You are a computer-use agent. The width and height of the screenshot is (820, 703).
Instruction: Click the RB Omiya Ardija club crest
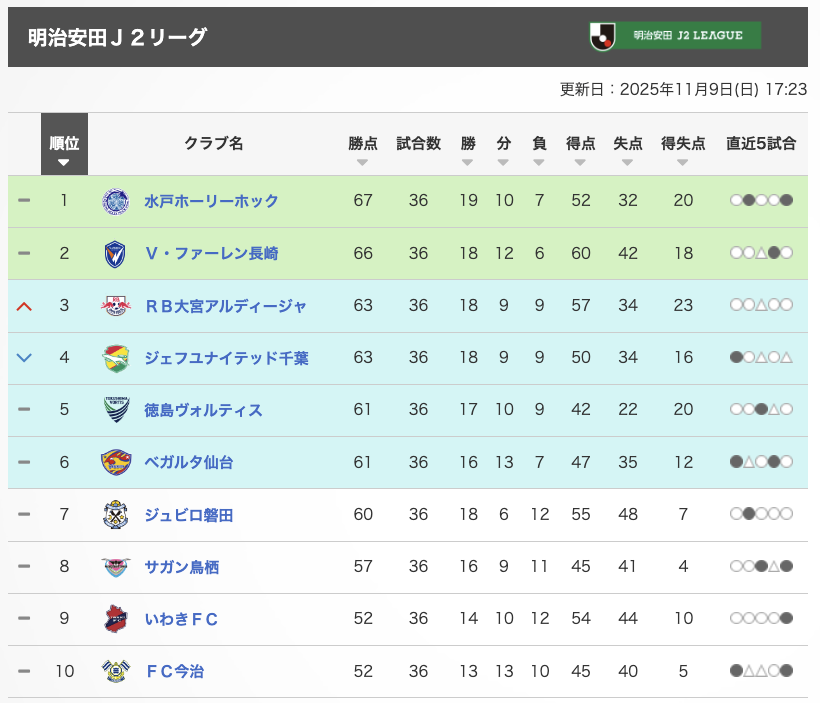tap(116, 306)
